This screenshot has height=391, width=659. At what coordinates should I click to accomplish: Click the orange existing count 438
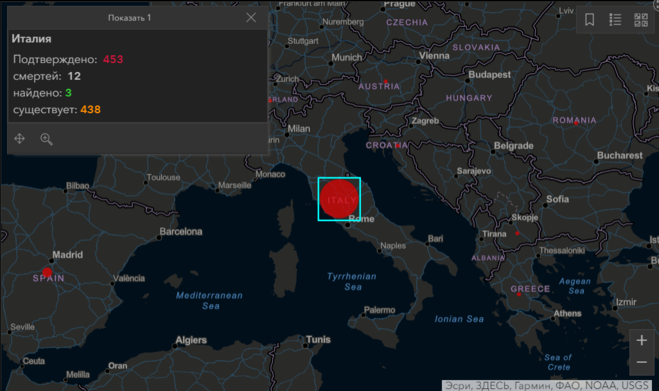[90, 110]
